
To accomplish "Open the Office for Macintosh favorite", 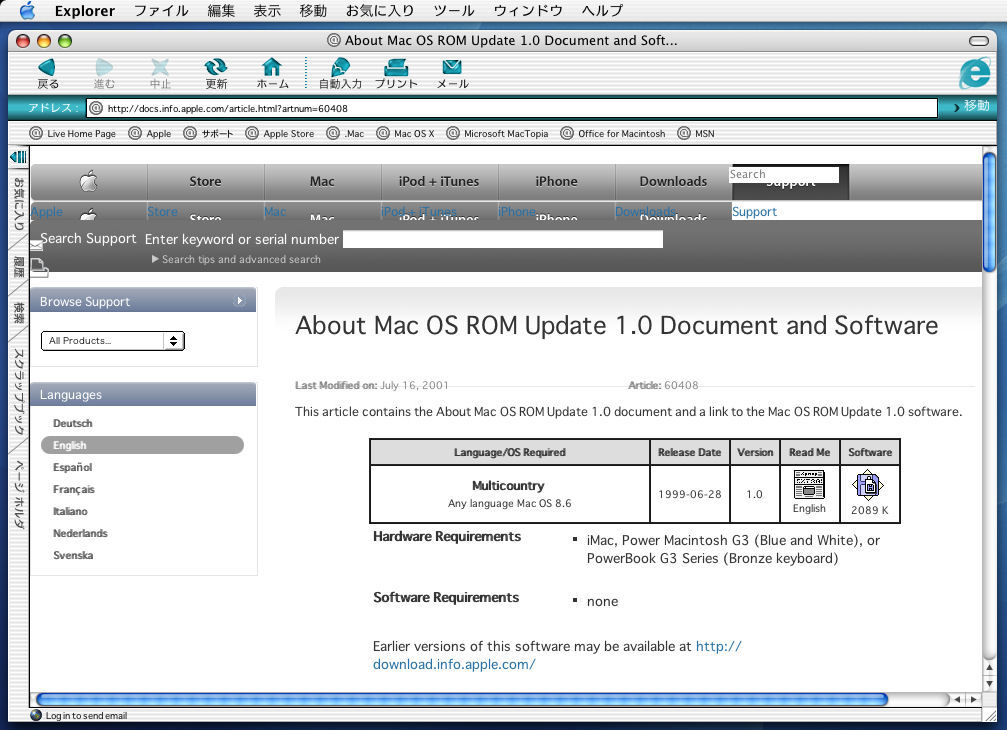I will click(613, 134).
